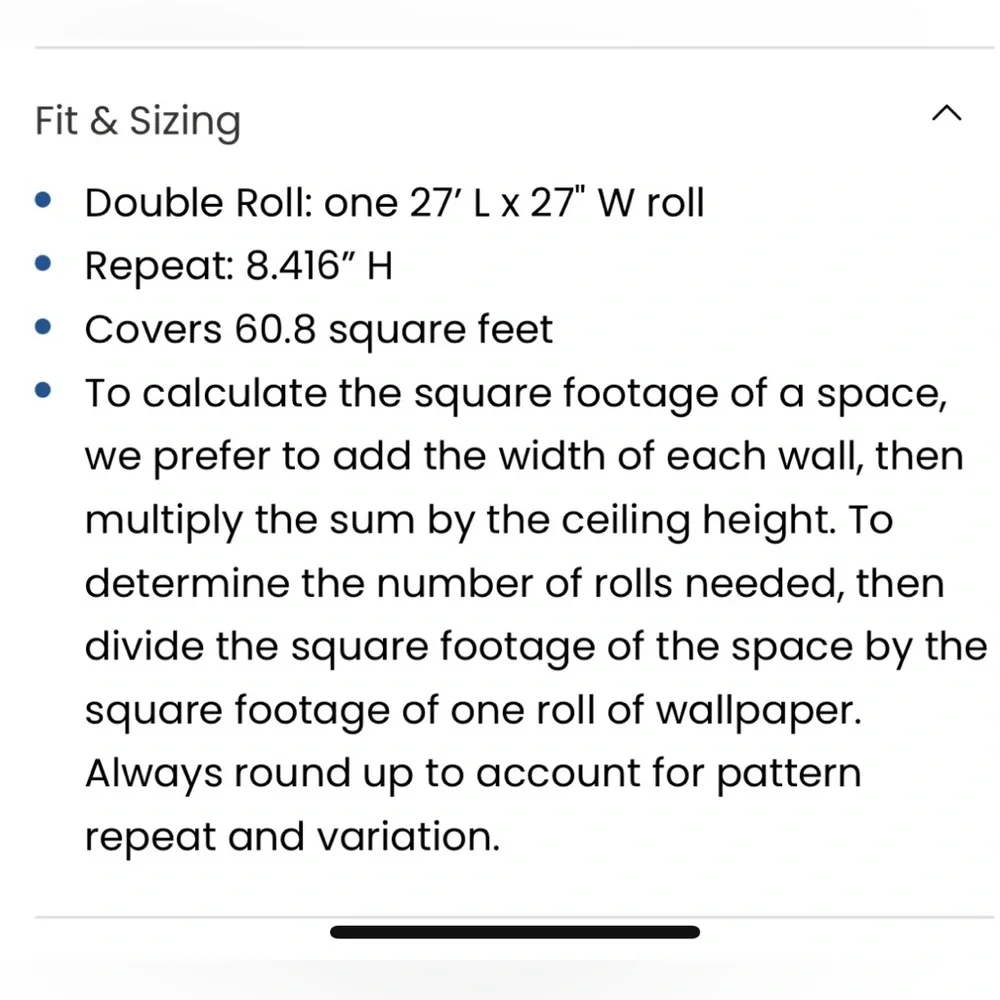Click the word 'wallpaper' in the paragraph
The image size is (1000, 1000).
pyautogui.click(x=758, y=711)
